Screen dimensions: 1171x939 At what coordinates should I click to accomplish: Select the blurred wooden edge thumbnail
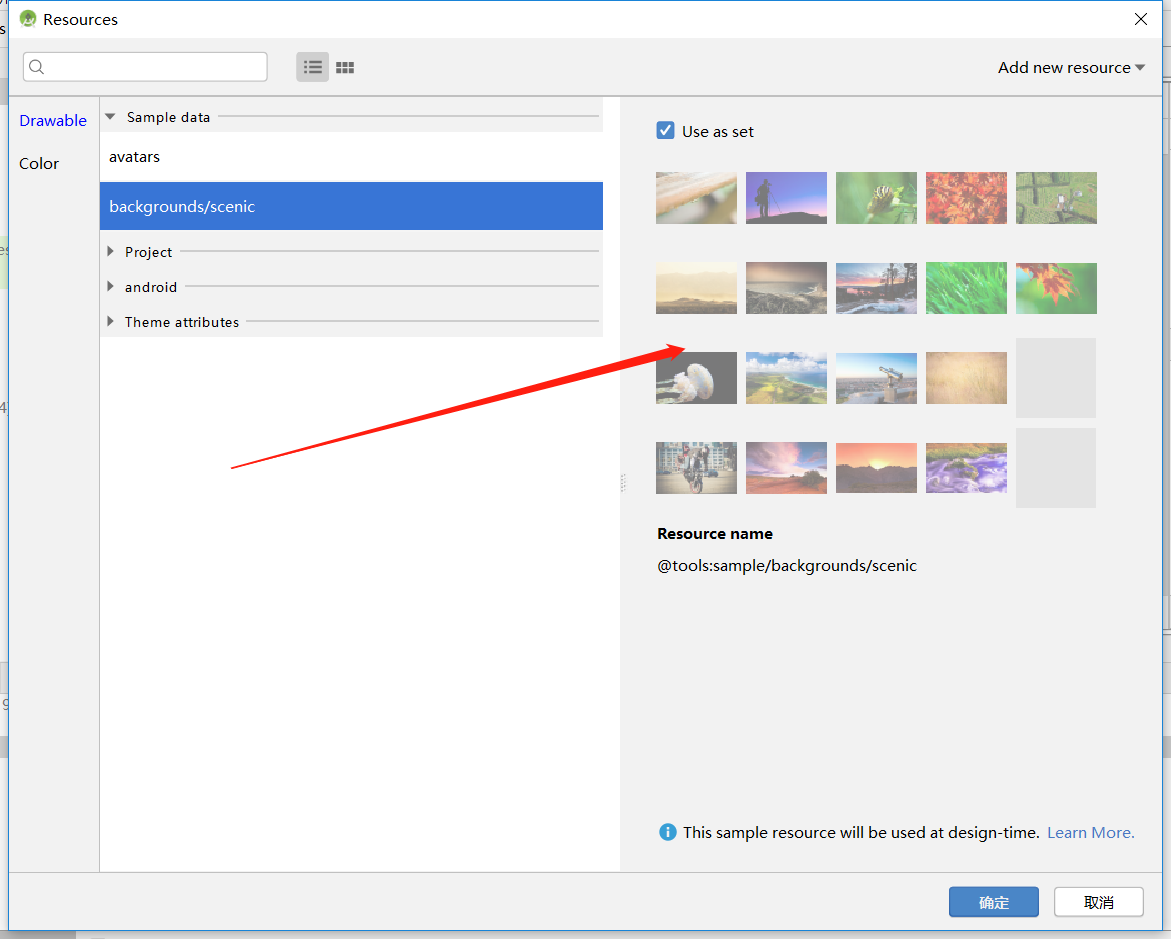click(x=696, y=198)
